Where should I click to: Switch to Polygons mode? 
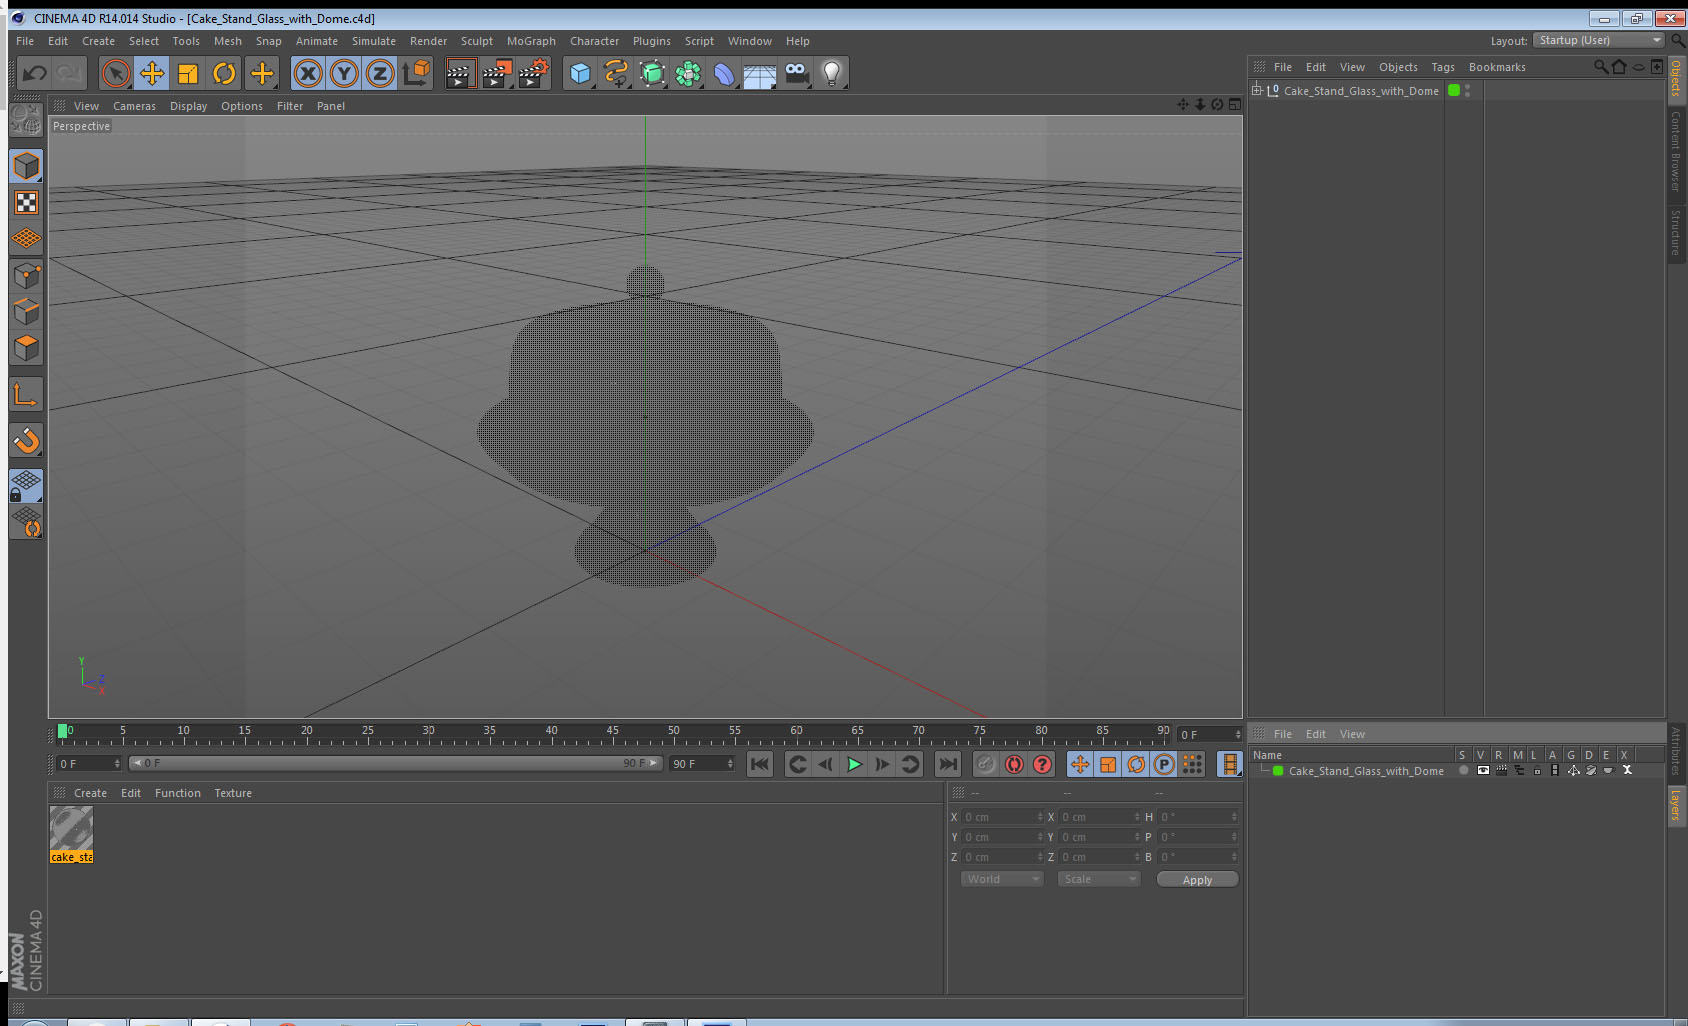(x=27, y=348)
